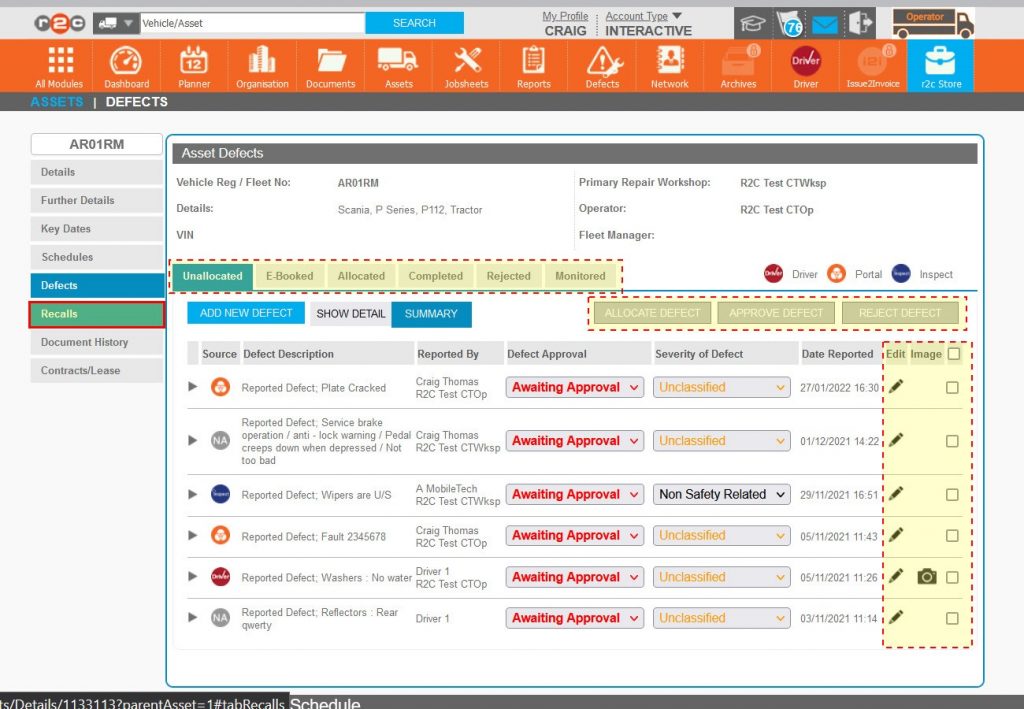
Task: Click the ADD NEW DEFECT button
Action: coord(246,313)
